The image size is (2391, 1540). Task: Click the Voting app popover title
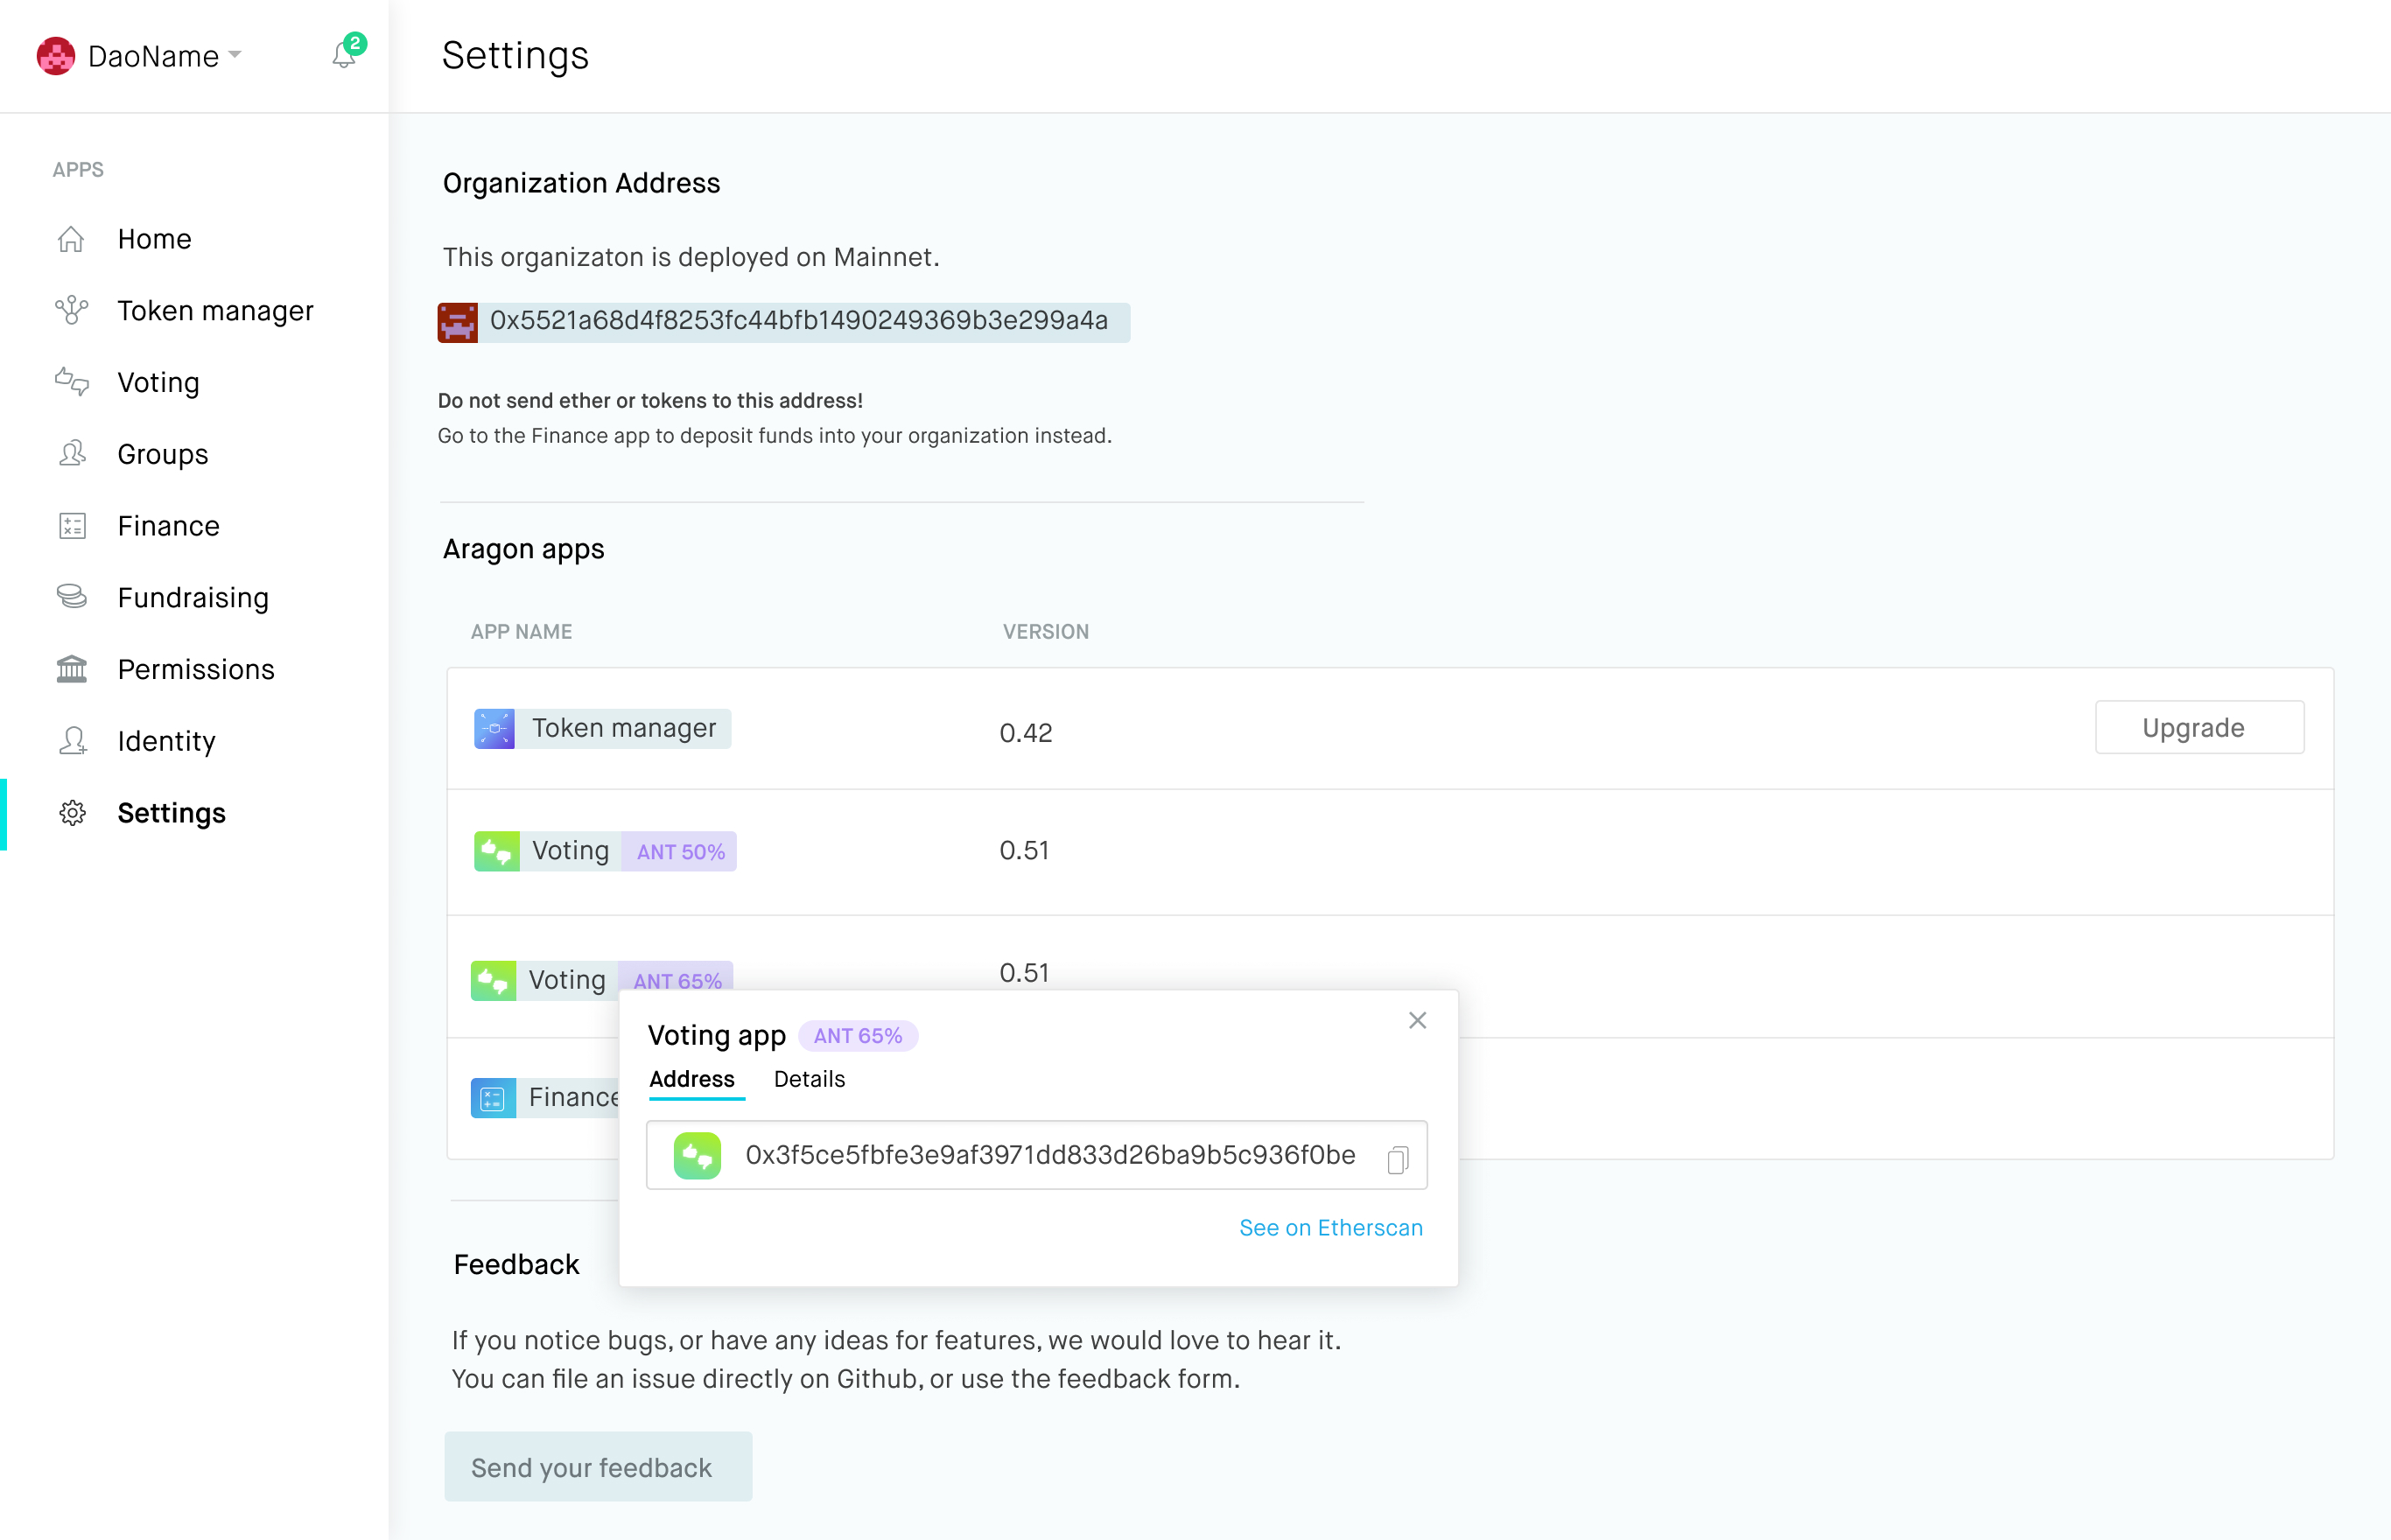[717, 1036]
